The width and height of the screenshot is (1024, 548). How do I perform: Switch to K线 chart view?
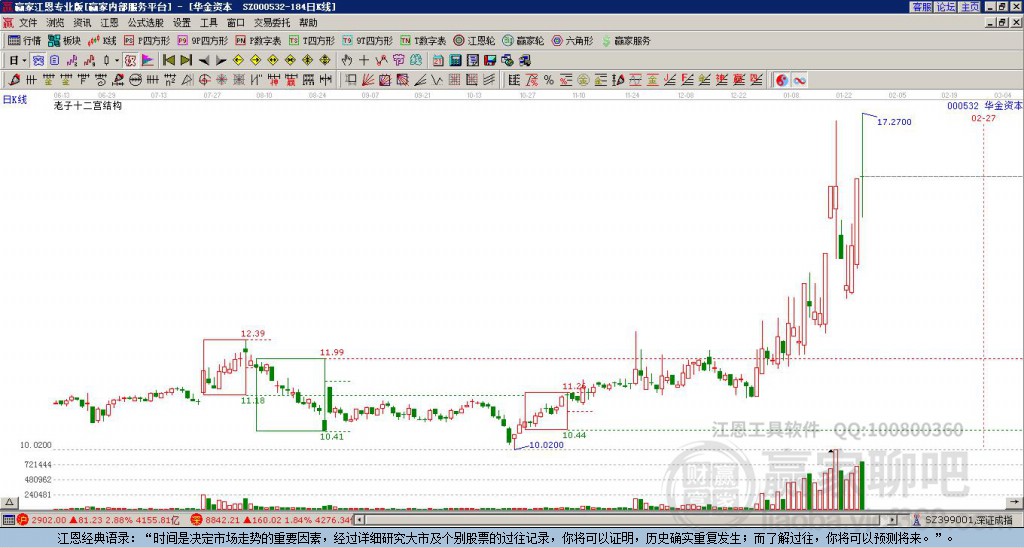coord(103,40)
